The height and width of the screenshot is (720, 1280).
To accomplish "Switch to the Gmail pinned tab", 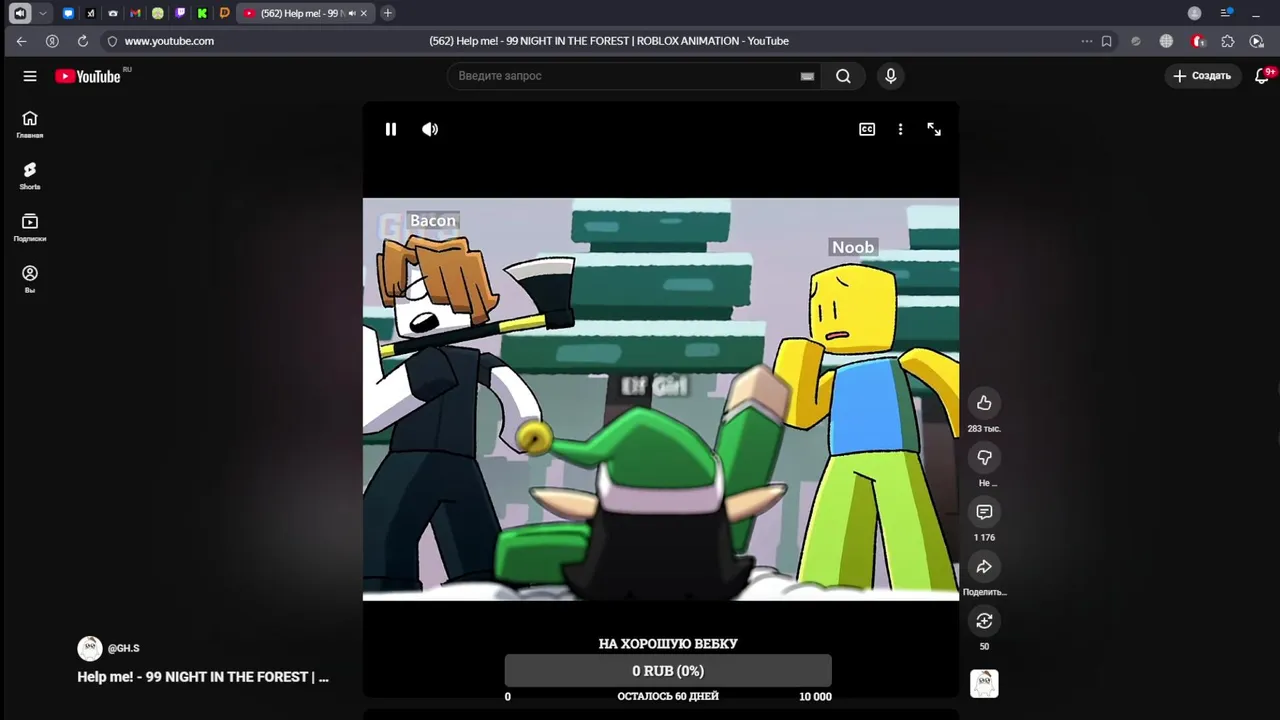I will click(135, 13).
